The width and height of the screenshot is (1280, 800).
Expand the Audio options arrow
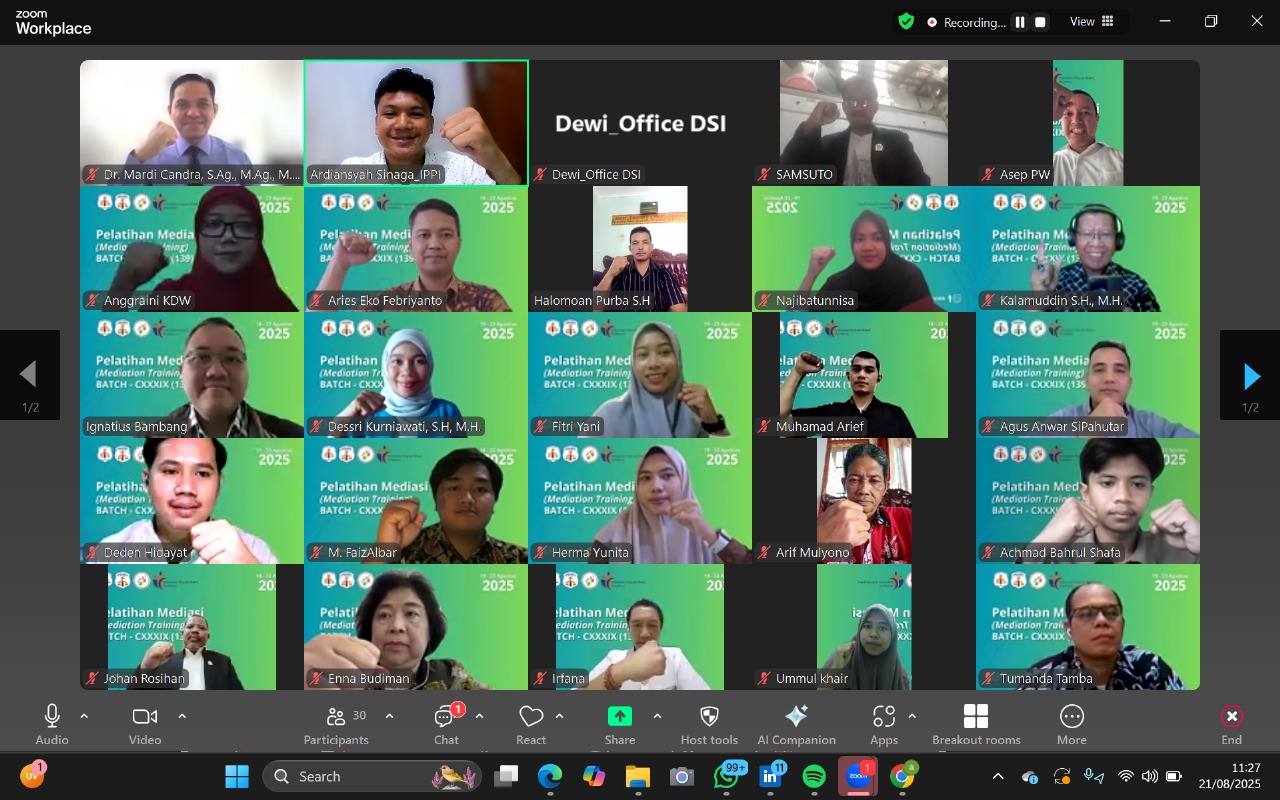coord(84,716)
